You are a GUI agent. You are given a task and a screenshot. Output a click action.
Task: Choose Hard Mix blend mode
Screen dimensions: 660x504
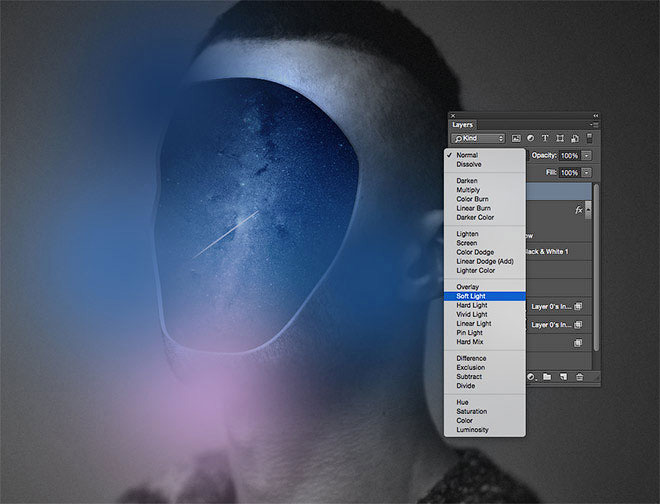485,342
